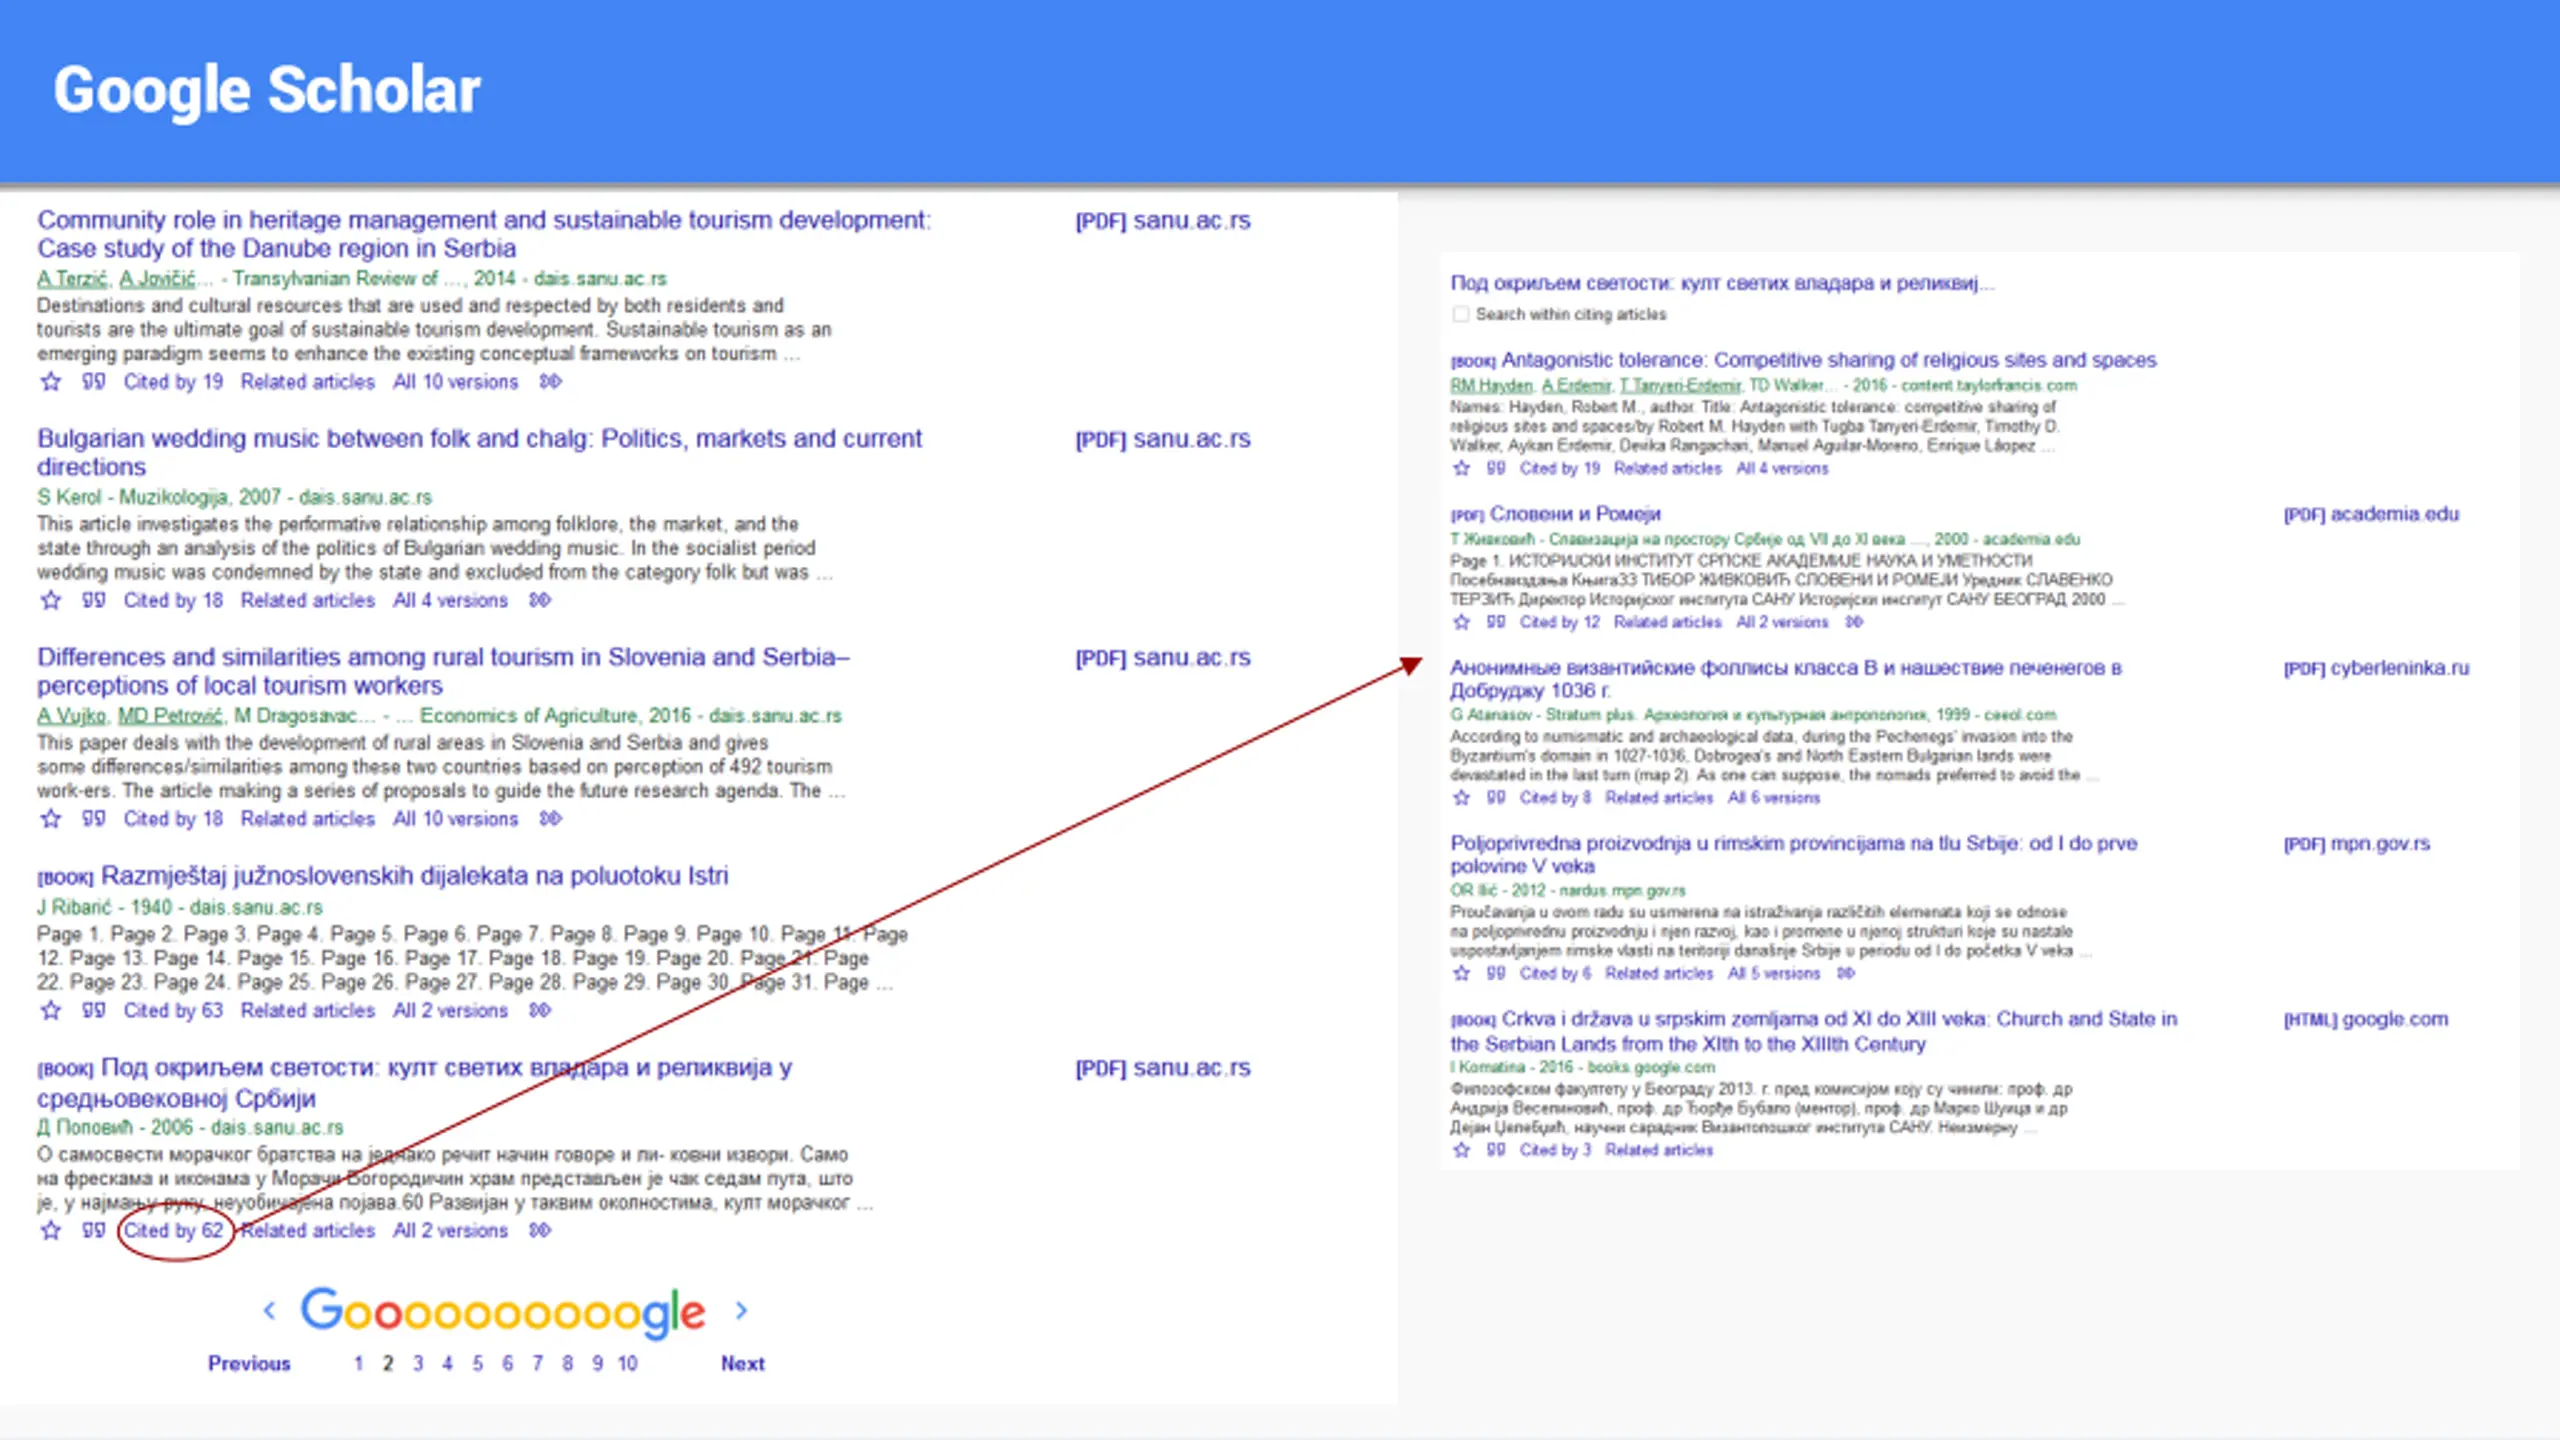
Task: Open the mpn.gov.rs PDF link
Action: [x=2356, y=844]
